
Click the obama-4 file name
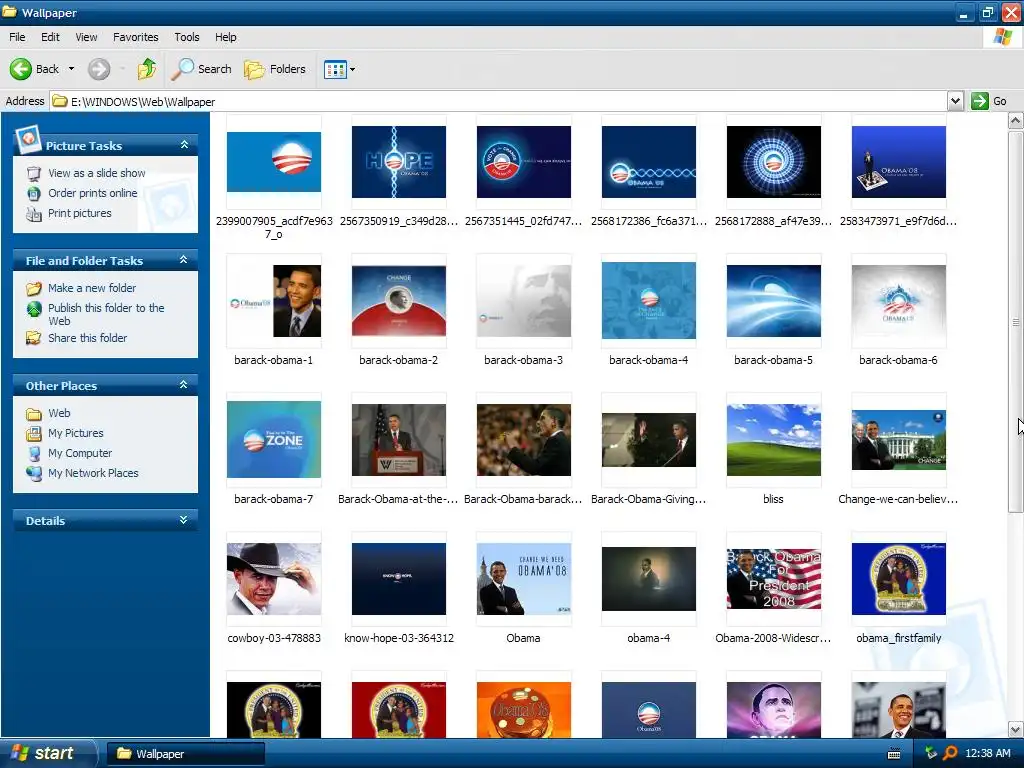click(648, 638)
